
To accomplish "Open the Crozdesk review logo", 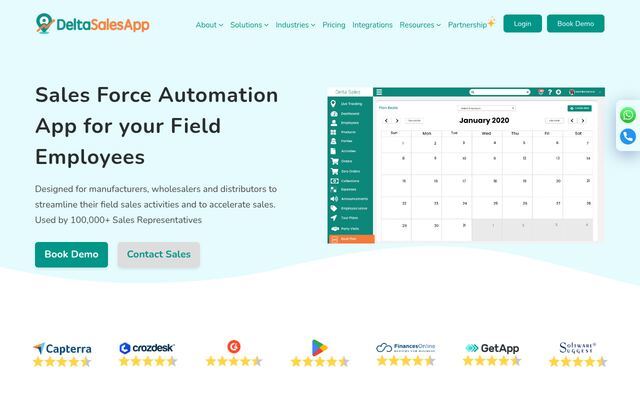I will tap(147, 348).
